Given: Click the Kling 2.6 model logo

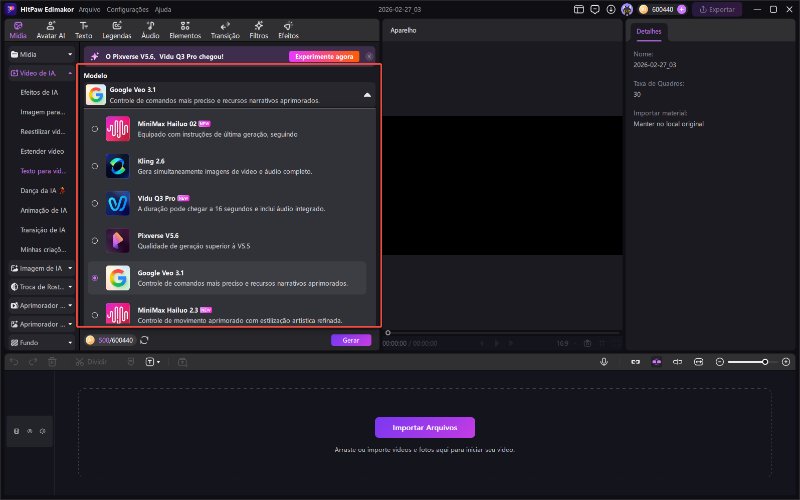Looking at the screenshot, I should [x=118, y=166].
